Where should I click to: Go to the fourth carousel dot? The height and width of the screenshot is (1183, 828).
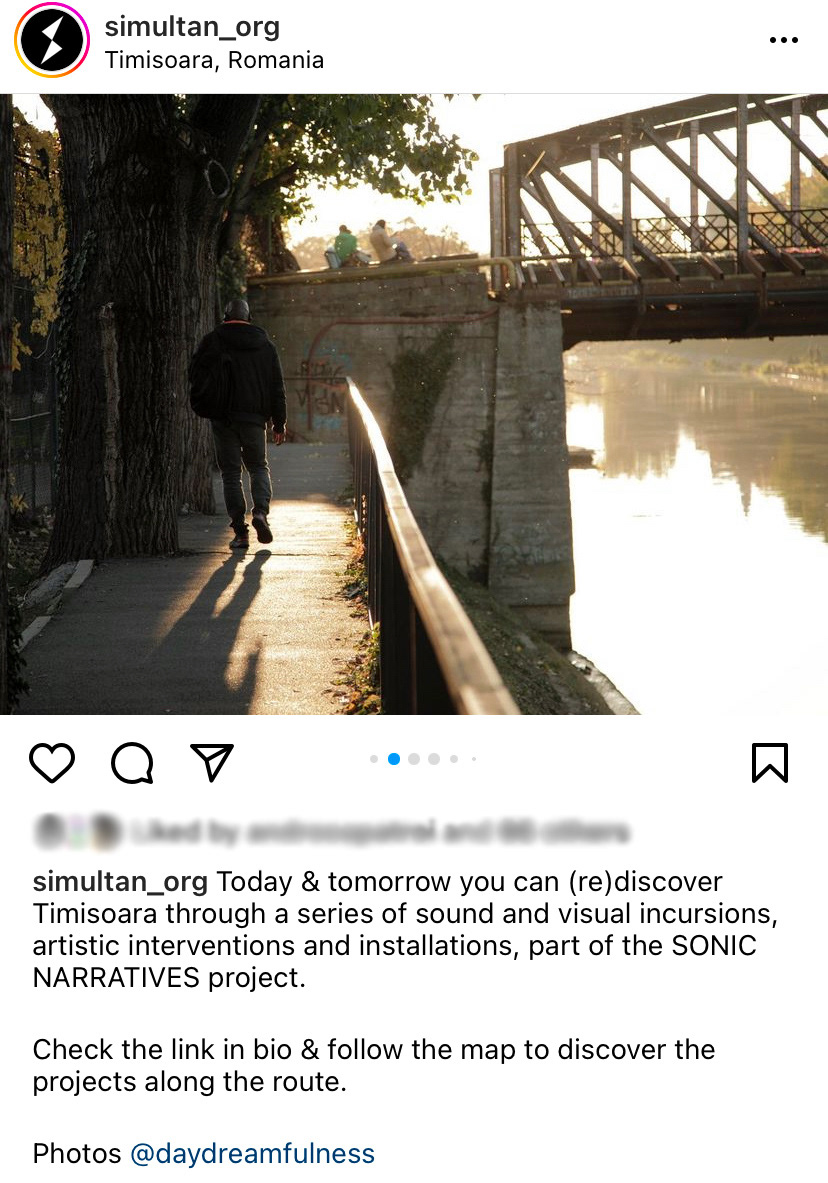pos(434,759)
